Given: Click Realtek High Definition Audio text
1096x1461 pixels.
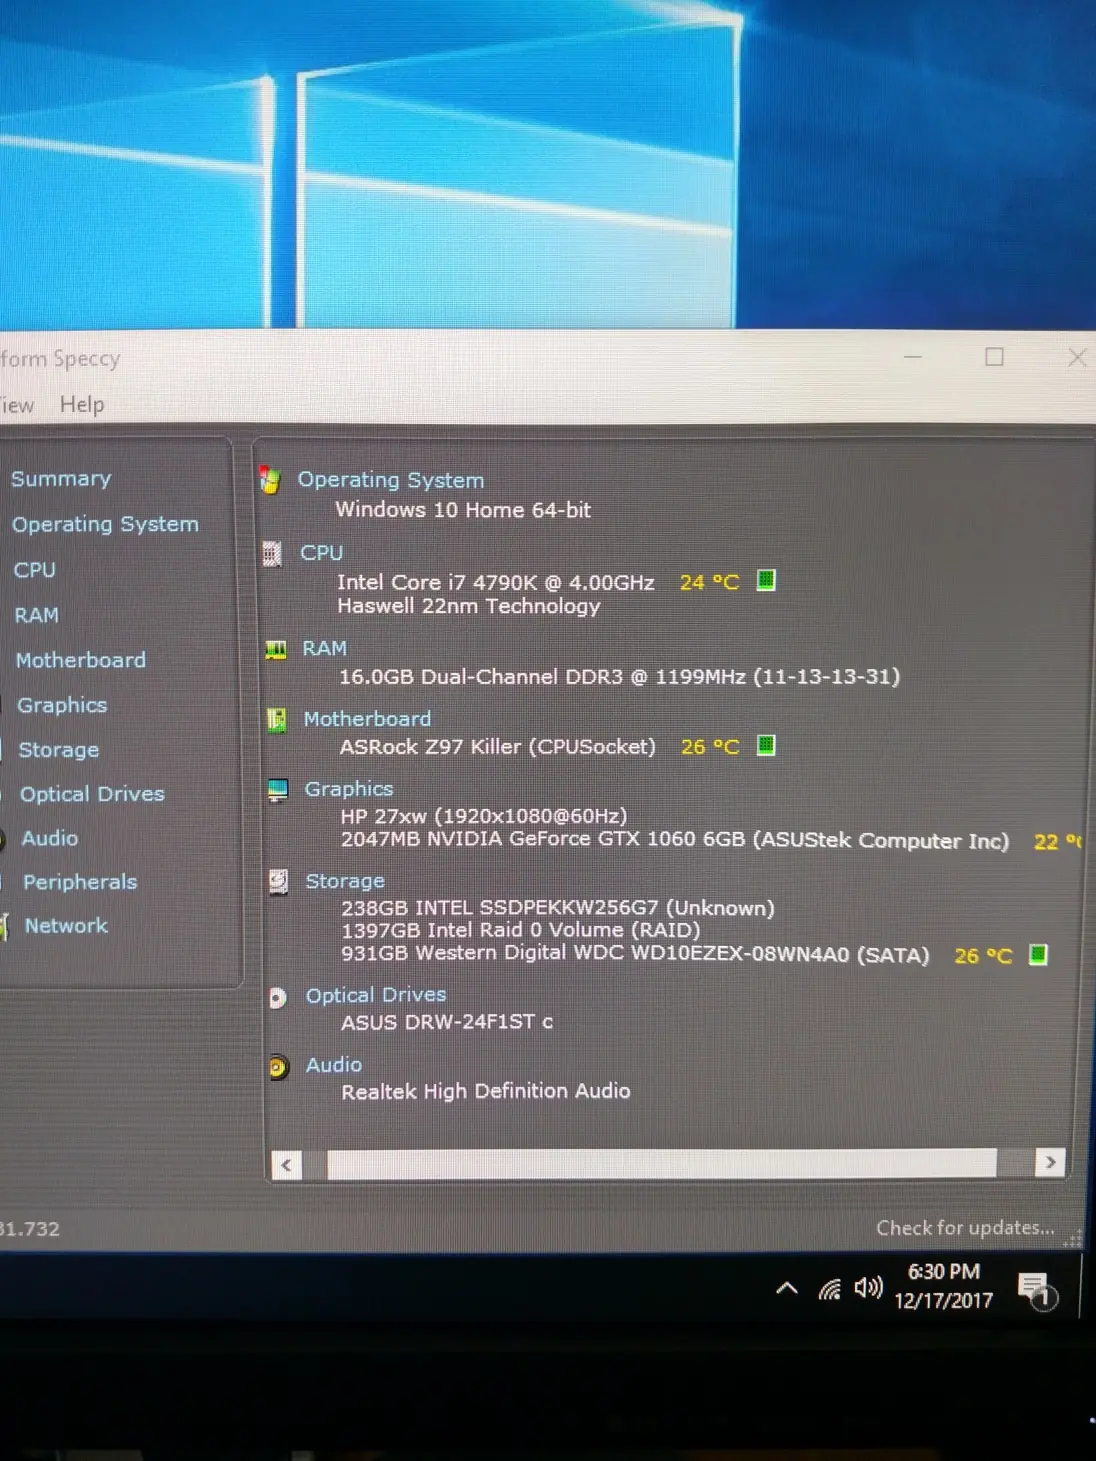Looking at the screenshot, I should tap(486, 1091).
